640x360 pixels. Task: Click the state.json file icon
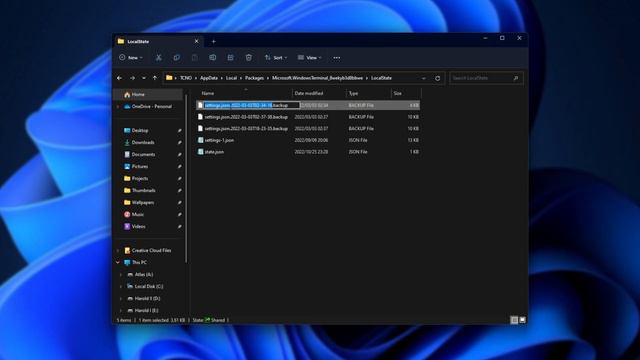200,152
